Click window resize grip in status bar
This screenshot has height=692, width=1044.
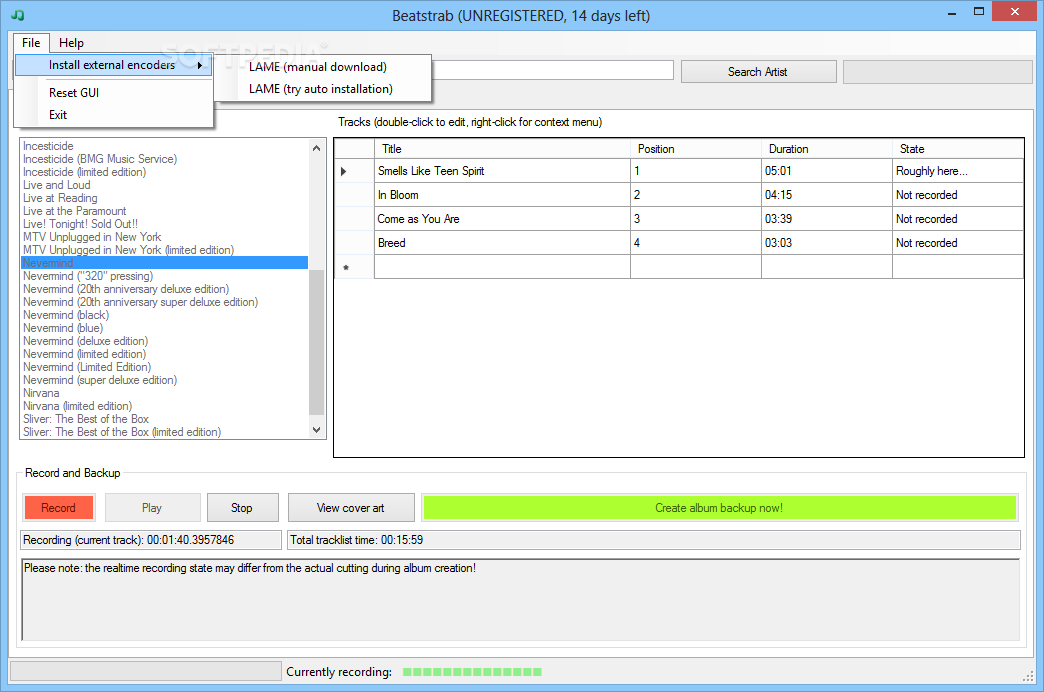[x=1027, y=676]
